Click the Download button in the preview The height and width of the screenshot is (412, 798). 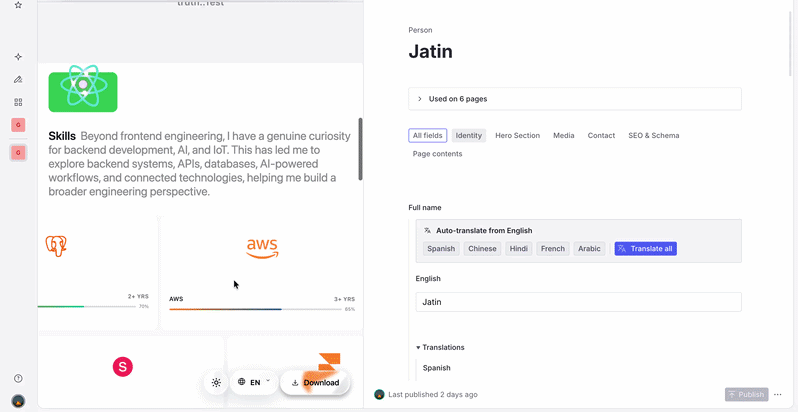(x=315, y=382)
